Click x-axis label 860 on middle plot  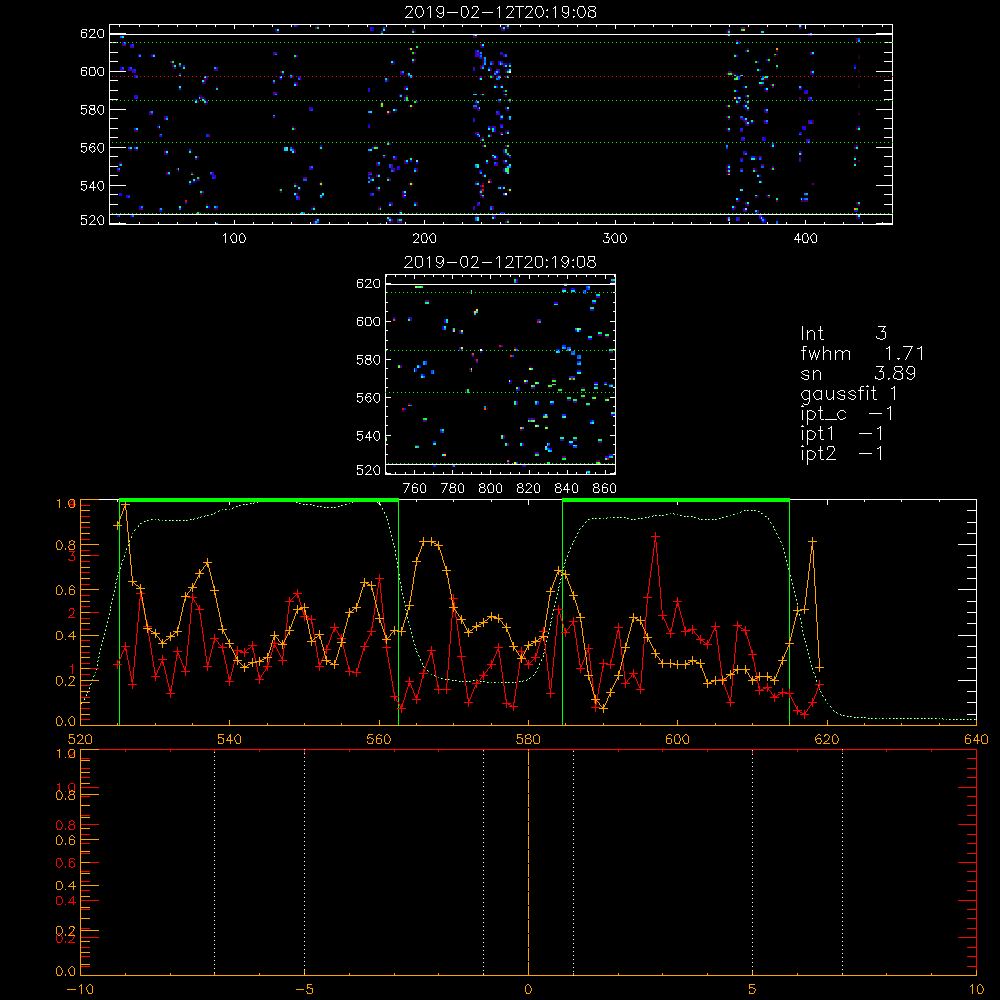pyautogui.click(x=605, y=489)
